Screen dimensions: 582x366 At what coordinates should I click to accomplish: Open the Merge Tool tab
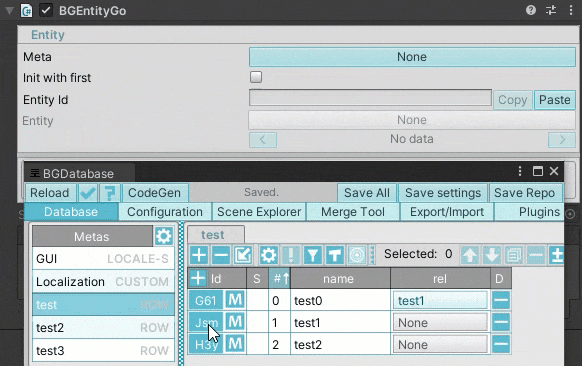click(x=353, y=212)
